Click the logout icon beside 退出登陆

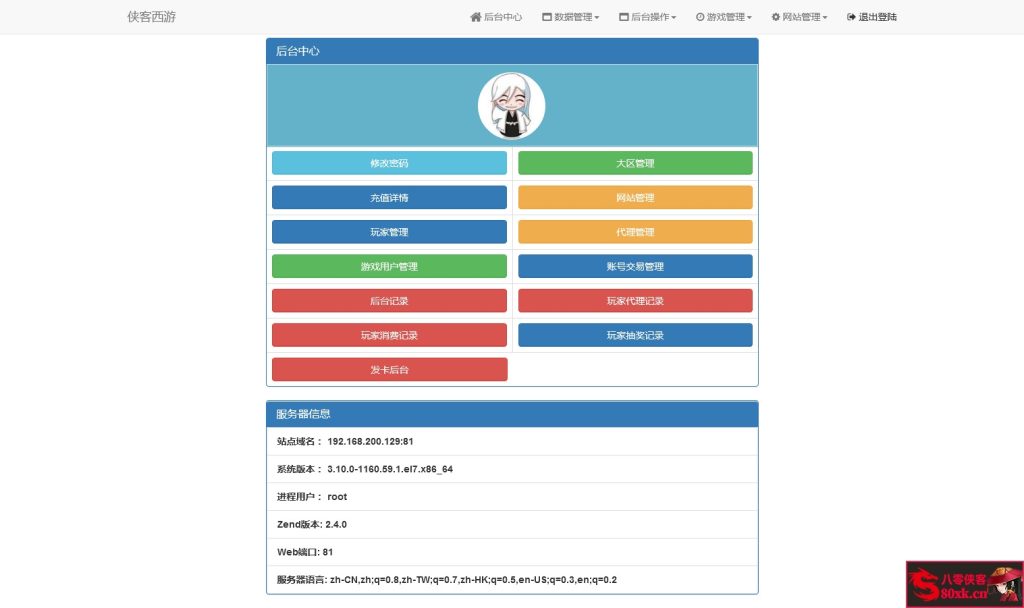[849, 17]
